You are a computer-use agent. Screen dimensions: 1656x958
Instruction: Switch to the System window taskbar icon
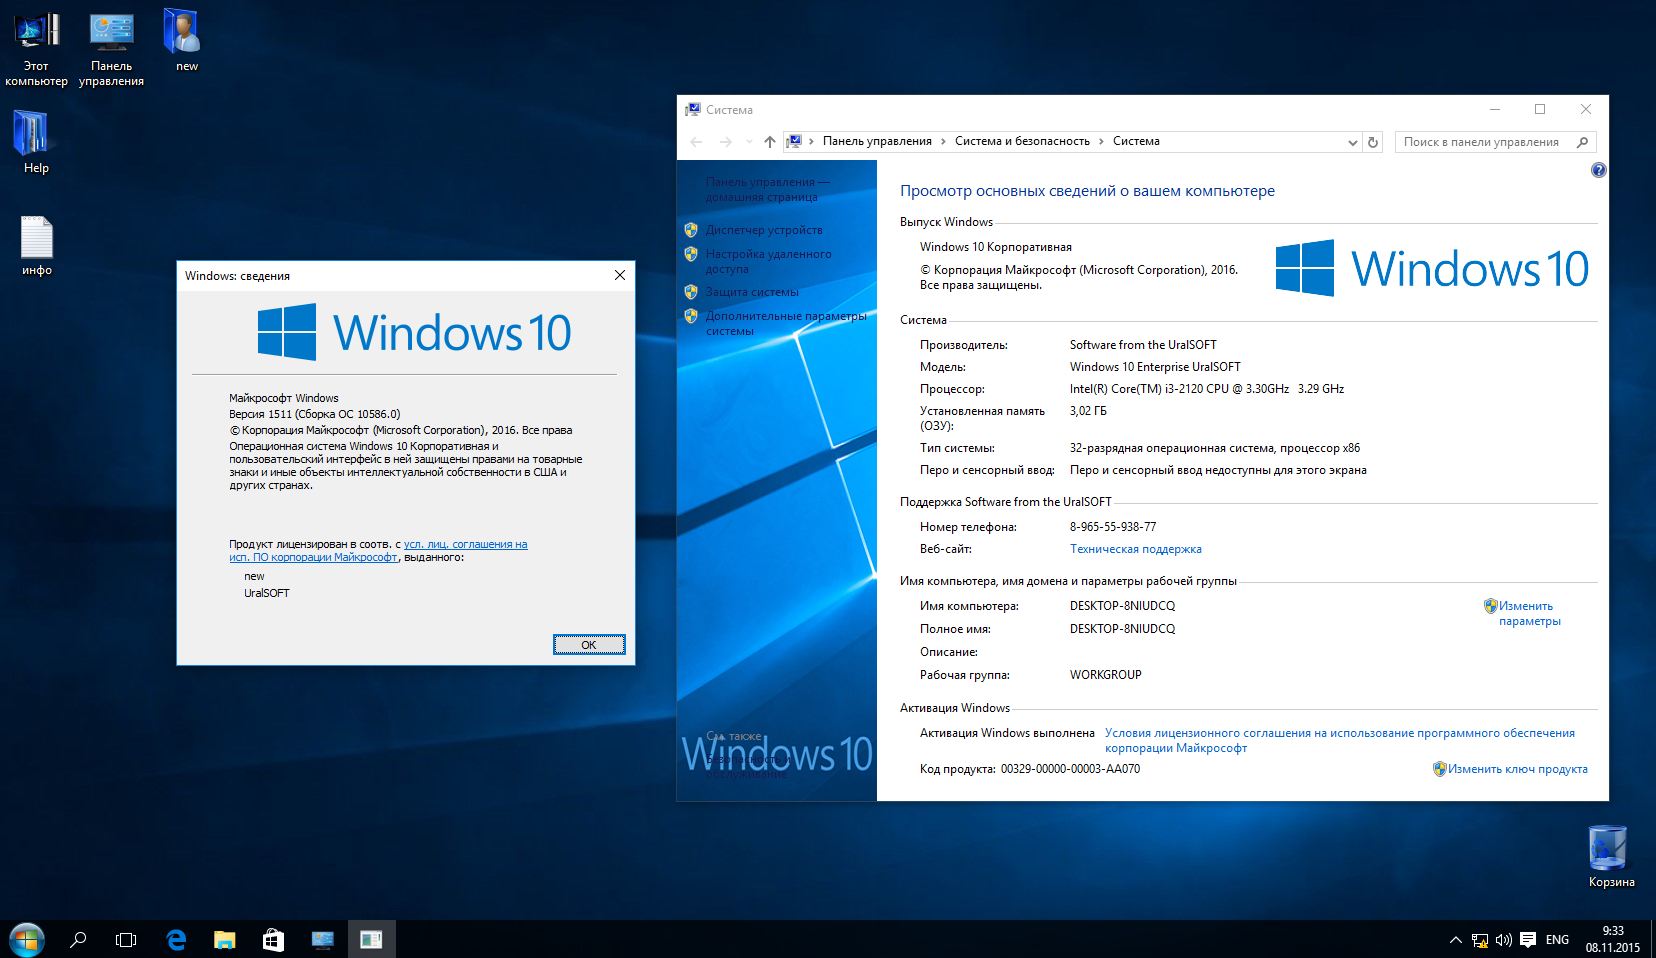tap(322, 939)
